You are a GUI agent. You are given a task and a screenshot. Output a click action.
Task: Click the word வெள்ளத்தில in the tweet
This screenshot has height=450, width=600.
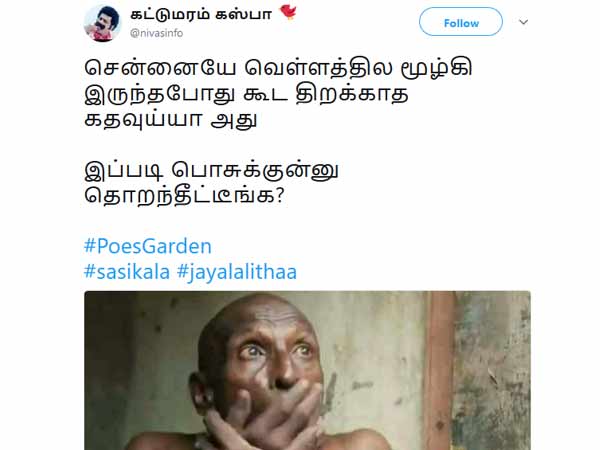pos(318,69)
